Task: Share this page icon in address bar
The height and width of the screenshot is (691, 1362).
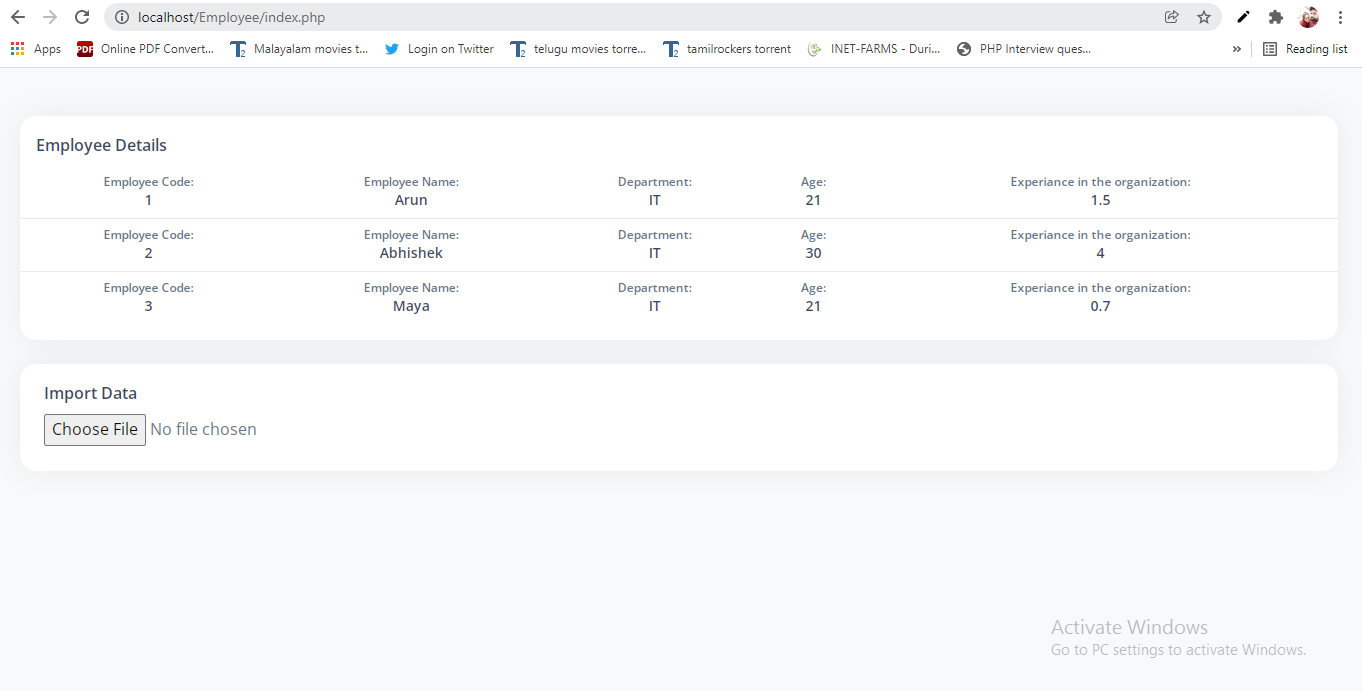Action: coord(1172,17)
